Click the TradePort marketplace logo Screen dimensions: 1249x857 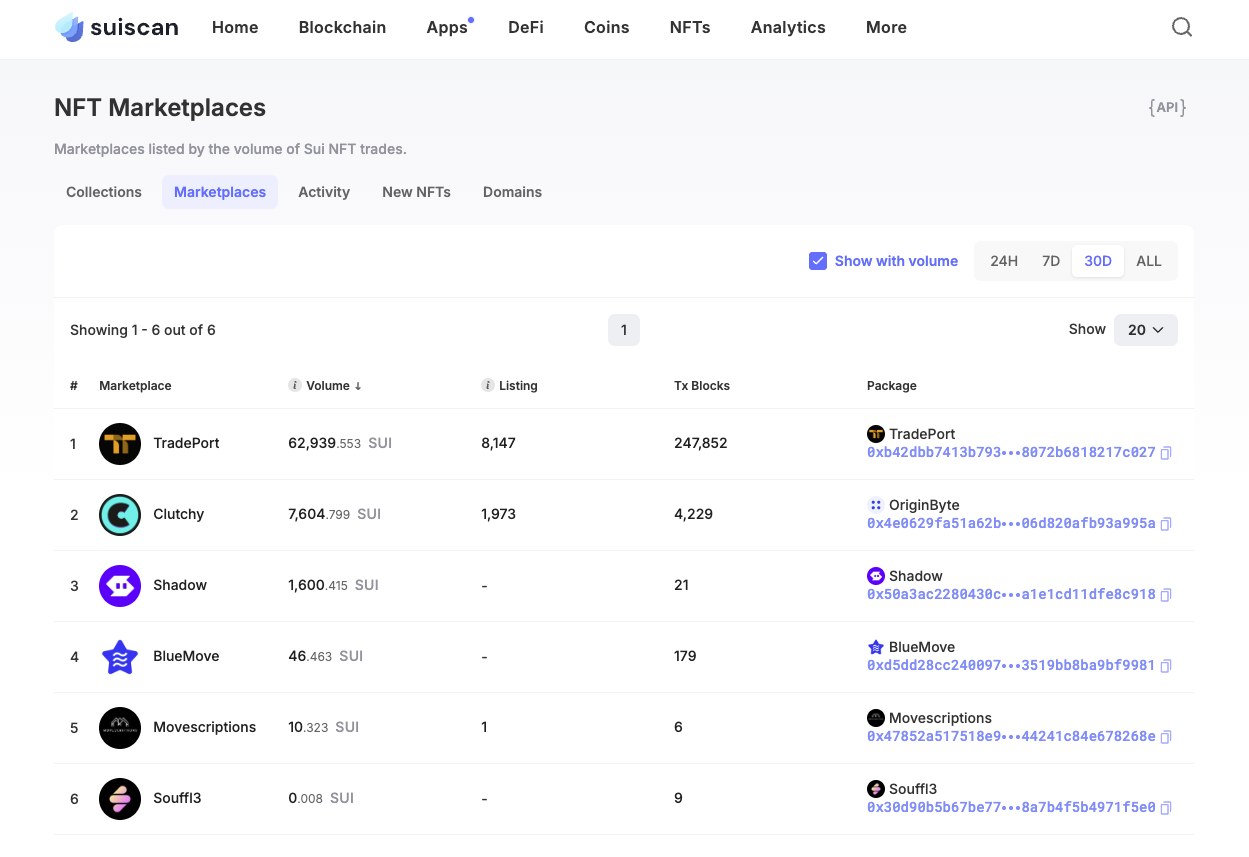(x=120, y=444)
